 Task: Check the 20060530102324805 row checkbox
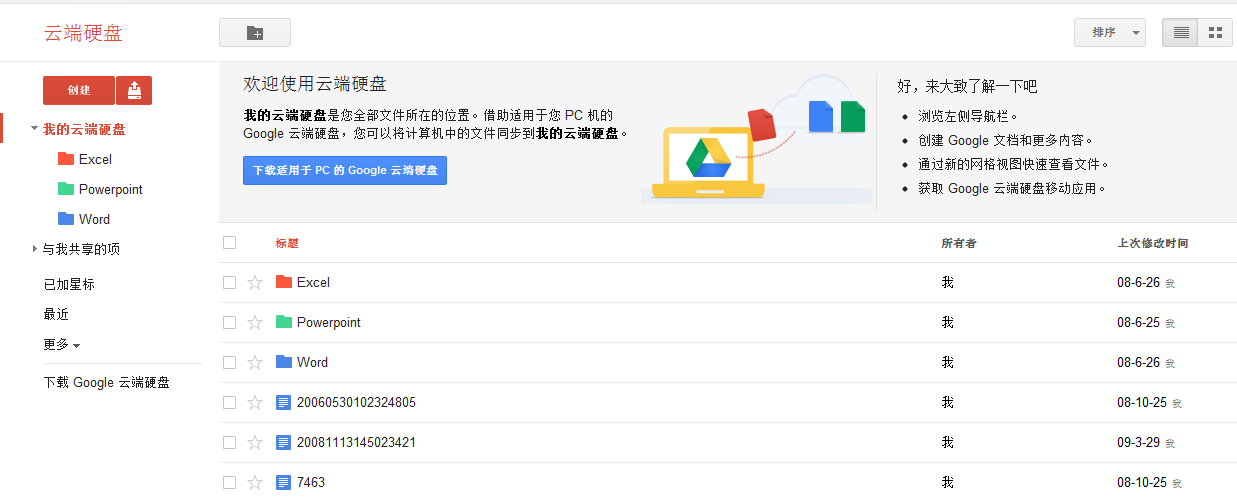pos(230,402)
